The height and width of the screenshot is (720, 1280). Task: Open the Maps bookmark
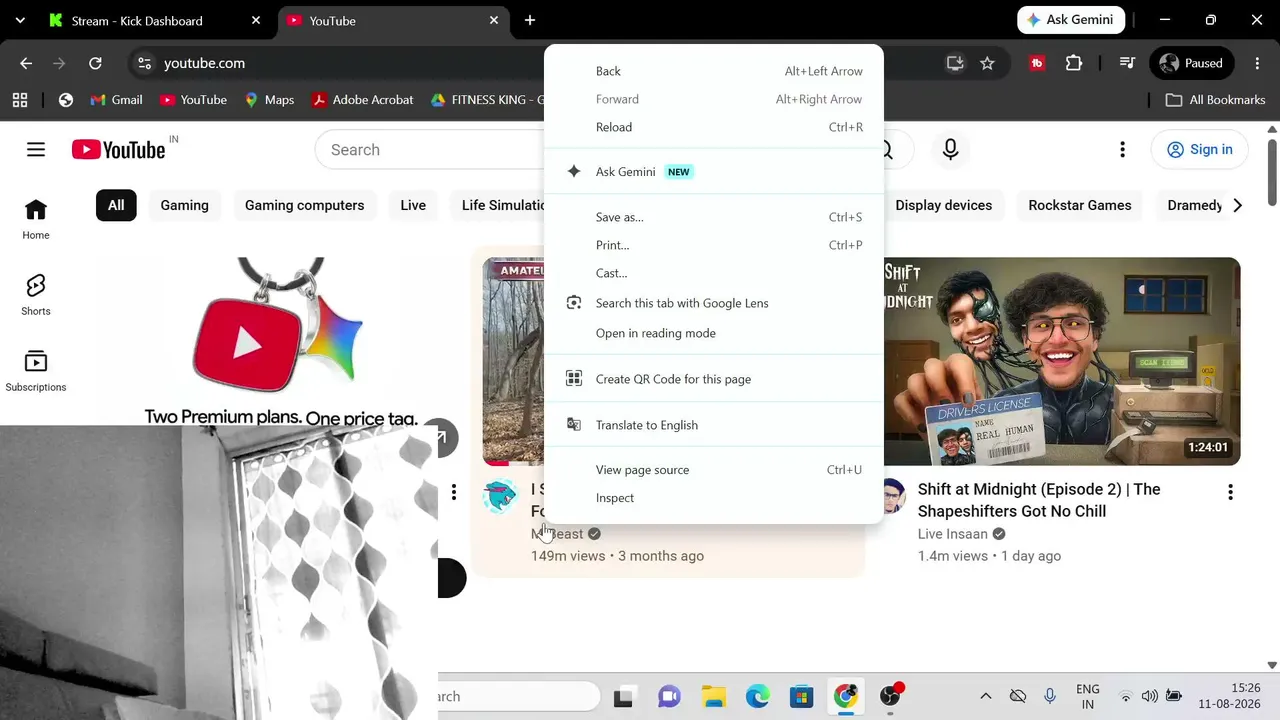(269, 100)
